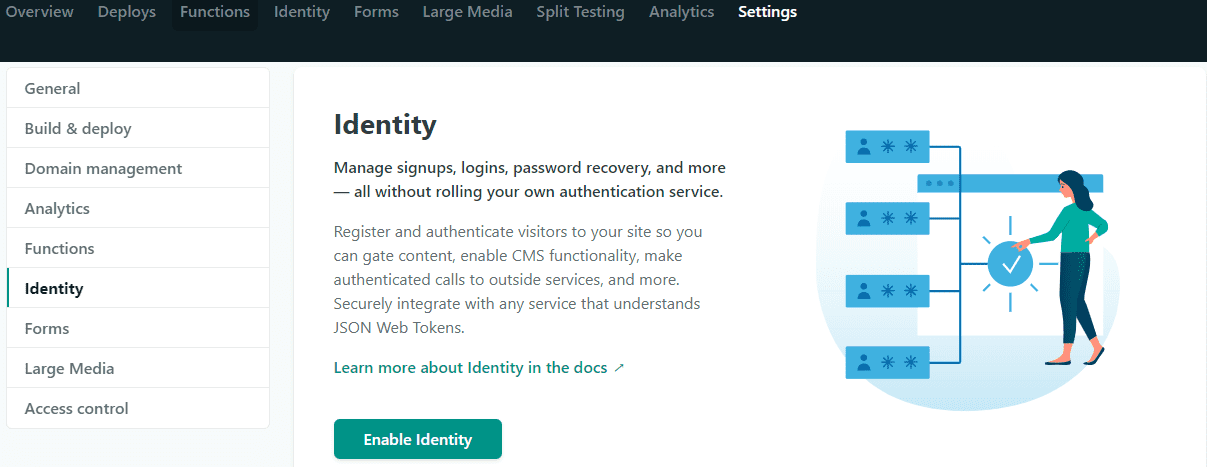Open the Functions top navigation tab
1207x467 pixels.
click(x=215, y=12)
